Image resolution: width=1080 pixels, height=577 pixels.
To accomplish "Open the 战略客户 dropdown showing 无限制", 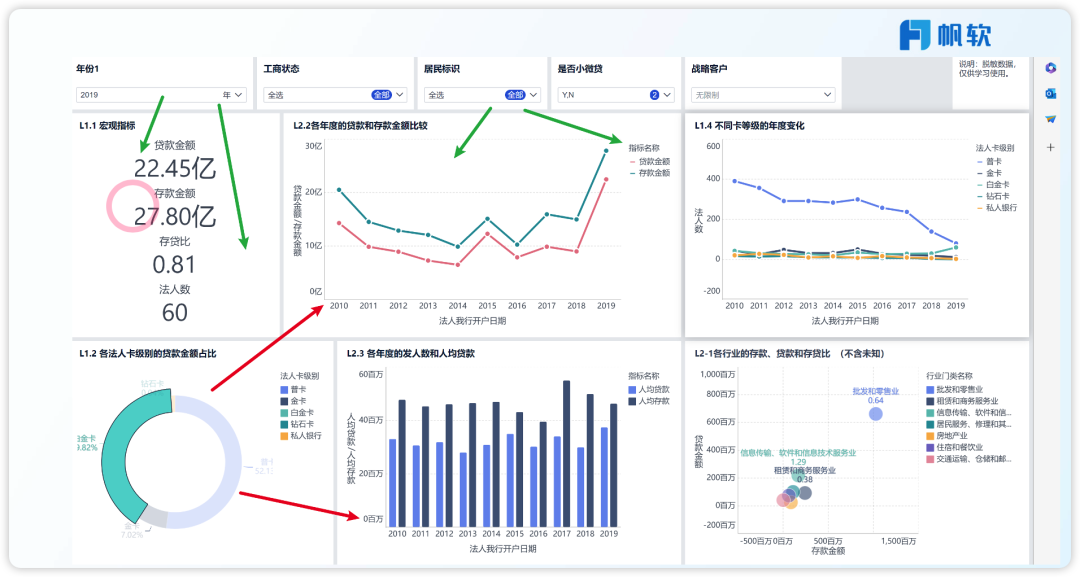I will pos(763,95).
